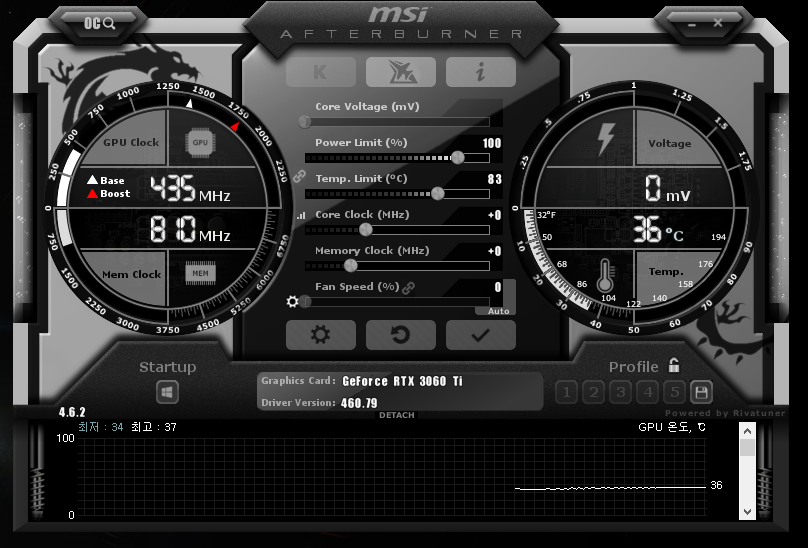Open the OC Scanner
Image resolution: width=808 pixels, height=548 pixels.
pos(99,23)
